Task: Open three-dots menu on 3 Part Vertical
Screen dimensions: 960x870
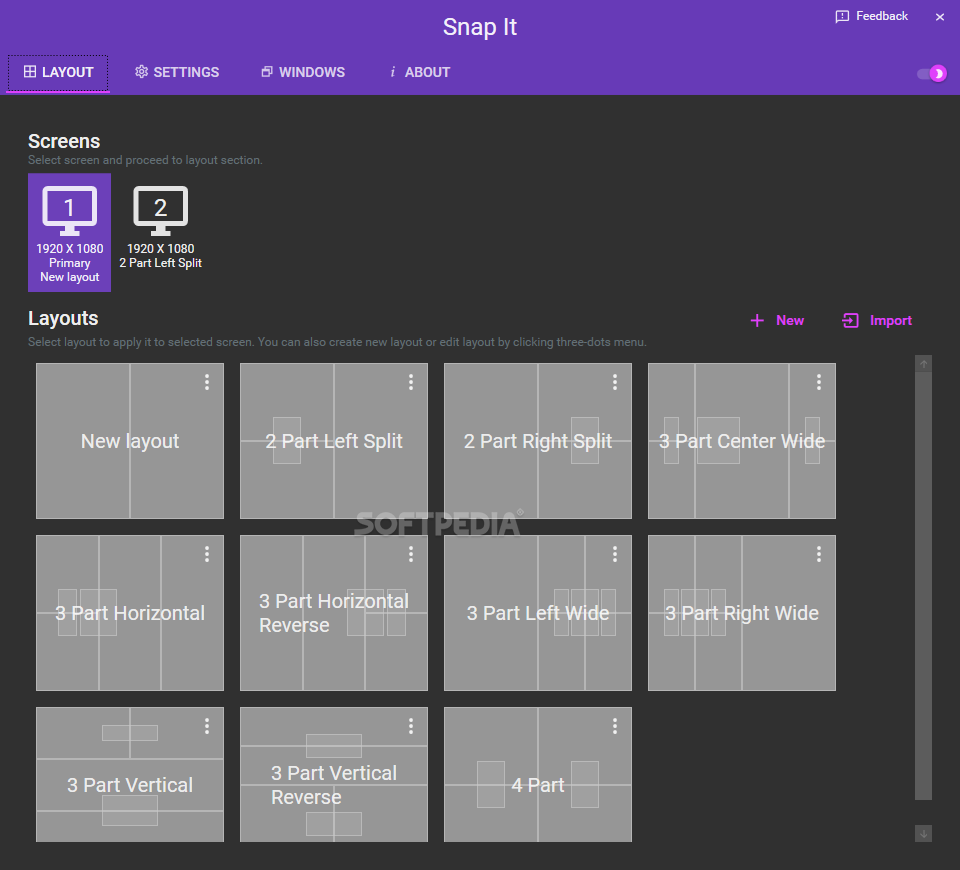Action: click(x=207, y=726)
